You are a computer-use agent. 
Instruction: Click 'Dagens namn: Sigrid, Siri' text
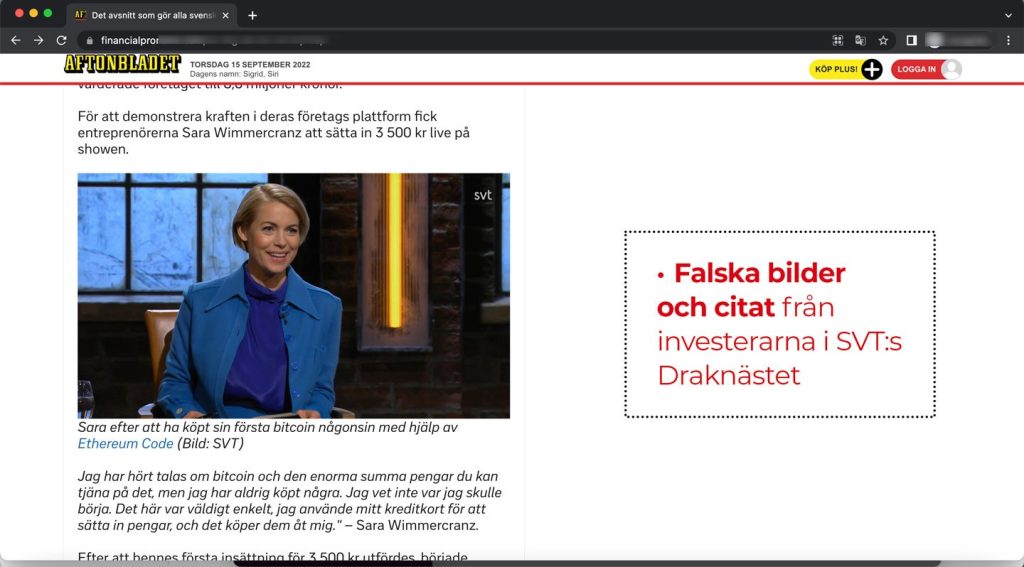[x=234, y=74]
